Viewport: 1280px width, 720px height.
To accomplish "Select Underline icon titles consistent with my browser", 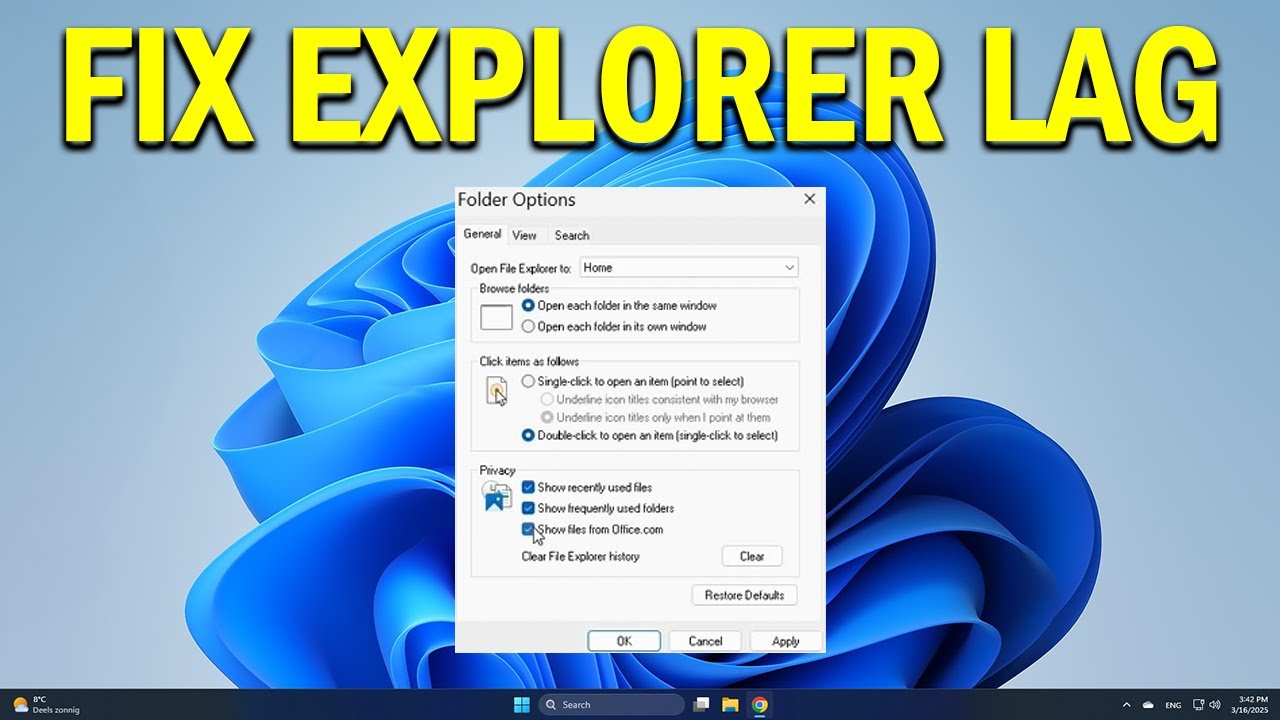I will (x=547, y=400).
